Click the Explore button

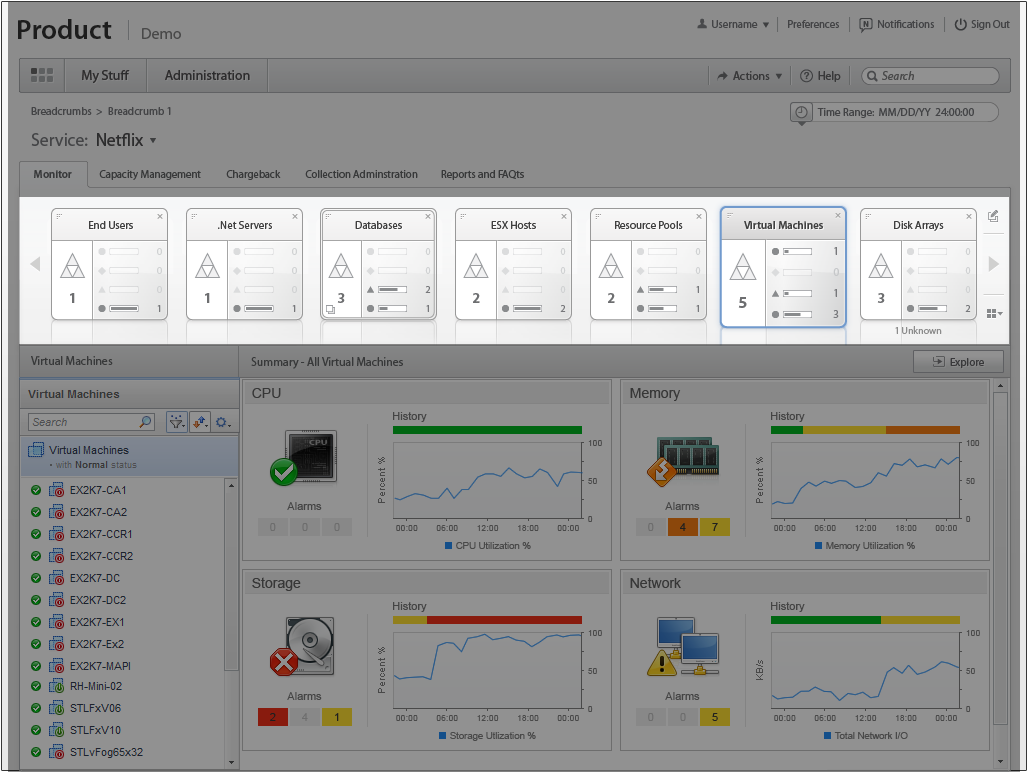tap(958, 362)
